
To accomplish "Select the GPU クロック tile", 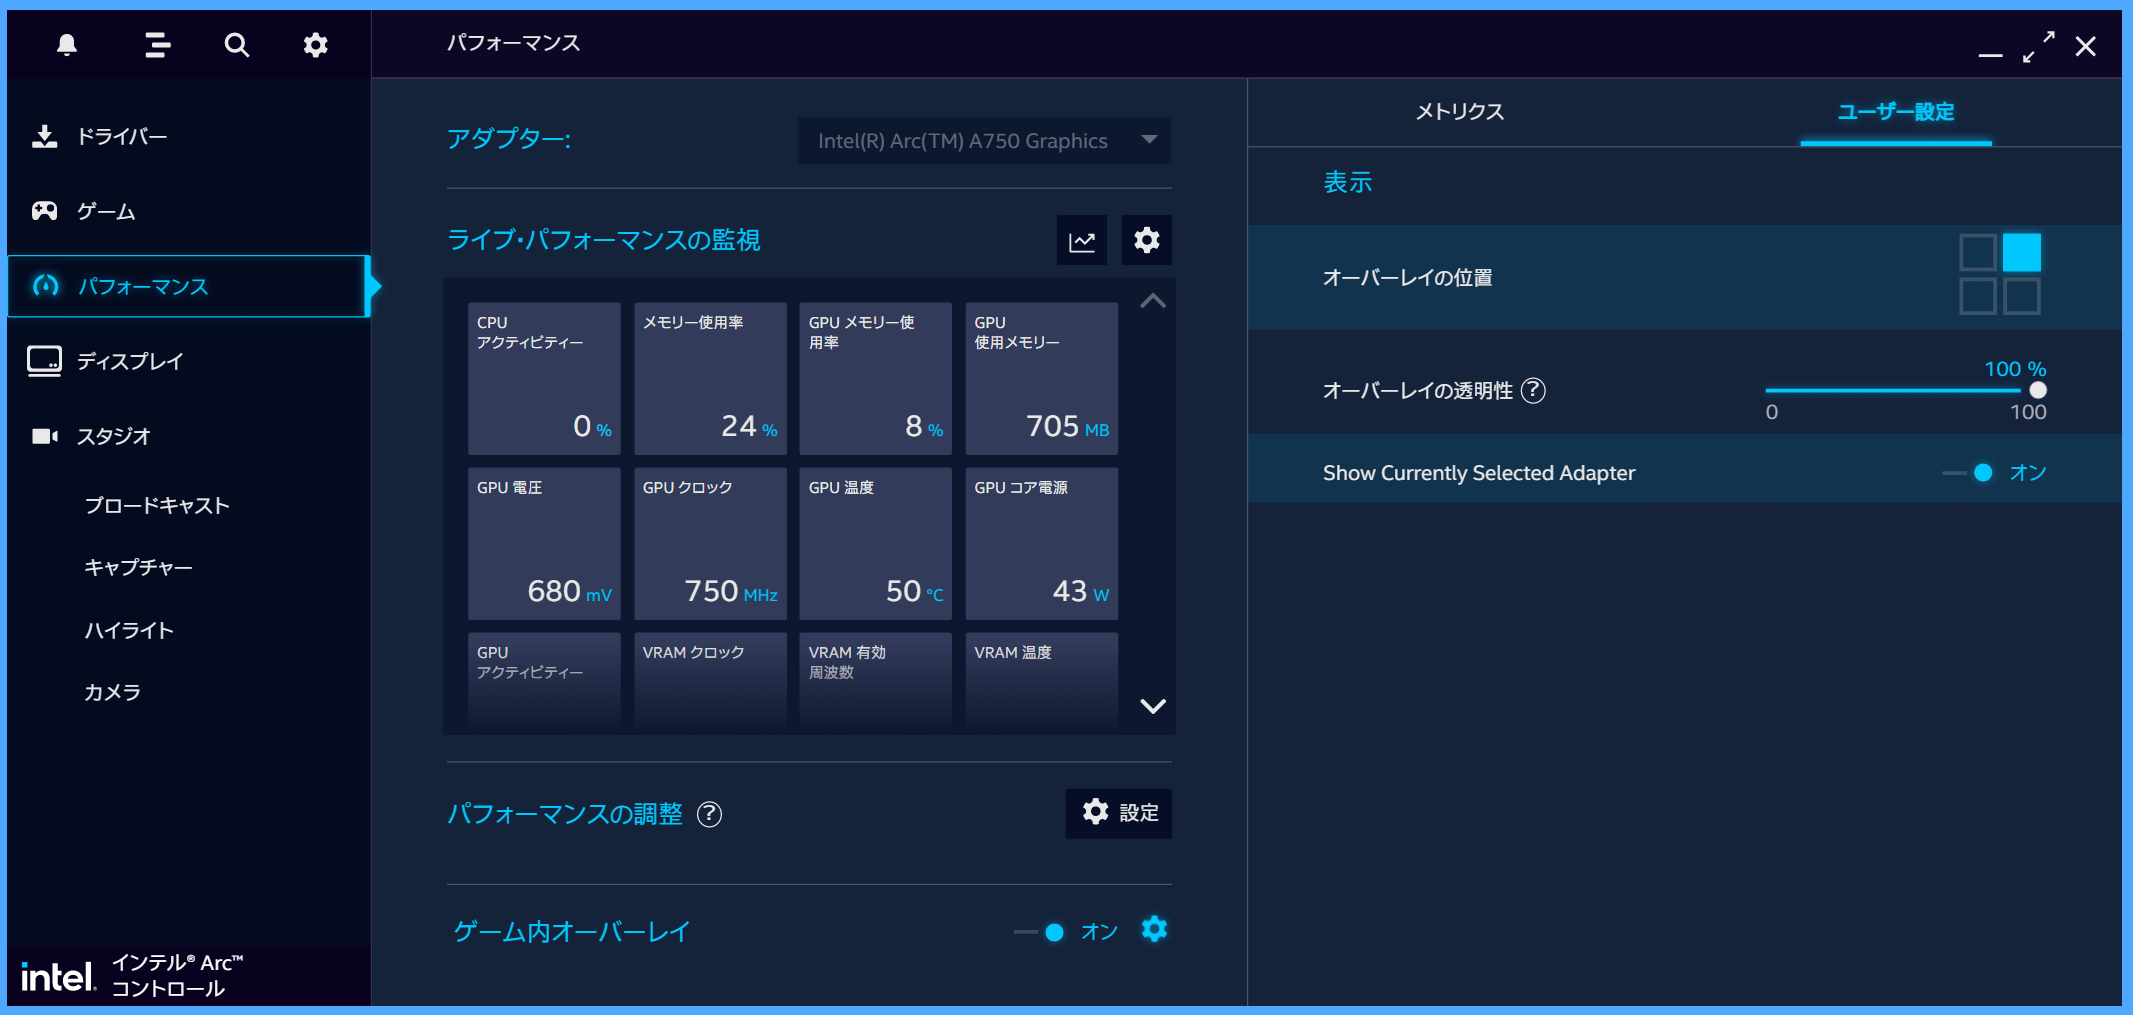I will point(710,543).
